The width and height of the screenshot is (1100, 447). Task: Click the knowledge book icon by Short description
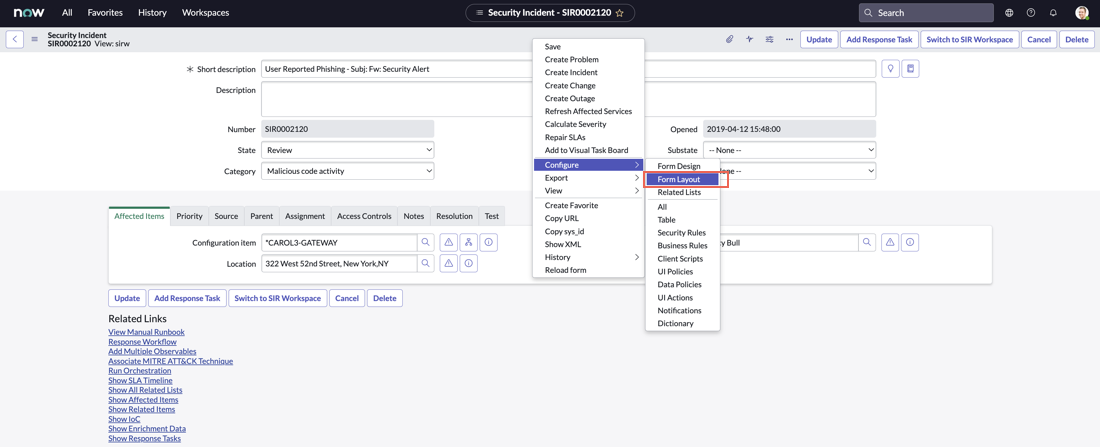click(x=911, y=69)
